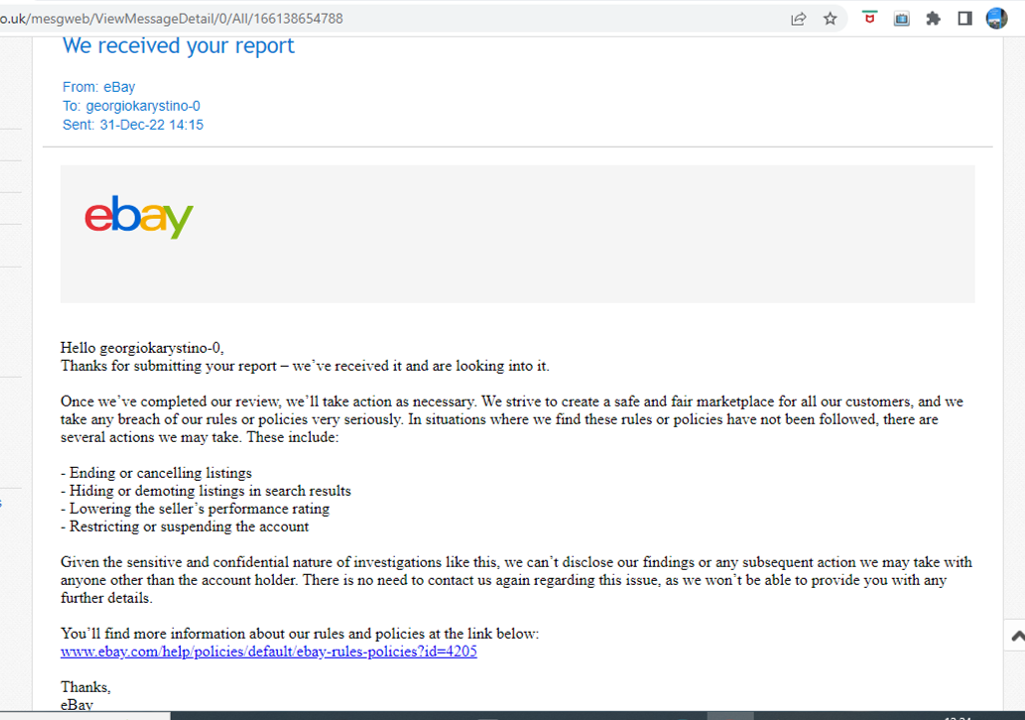Toggle Chrome's side panel icon
The height and width of the screenshot is (720, 1025).
(x=964, y=18)
